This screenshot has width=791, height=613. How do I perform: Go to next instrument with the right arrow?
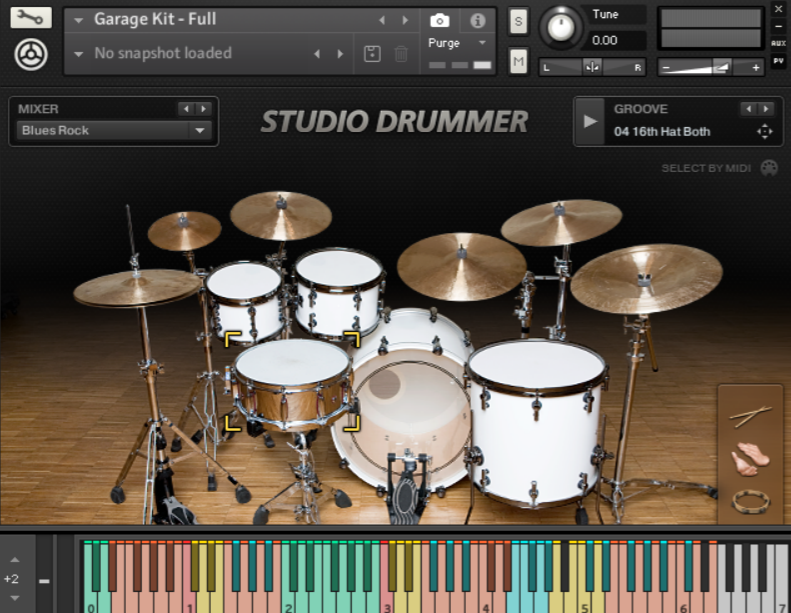click(x=405, y=20)
